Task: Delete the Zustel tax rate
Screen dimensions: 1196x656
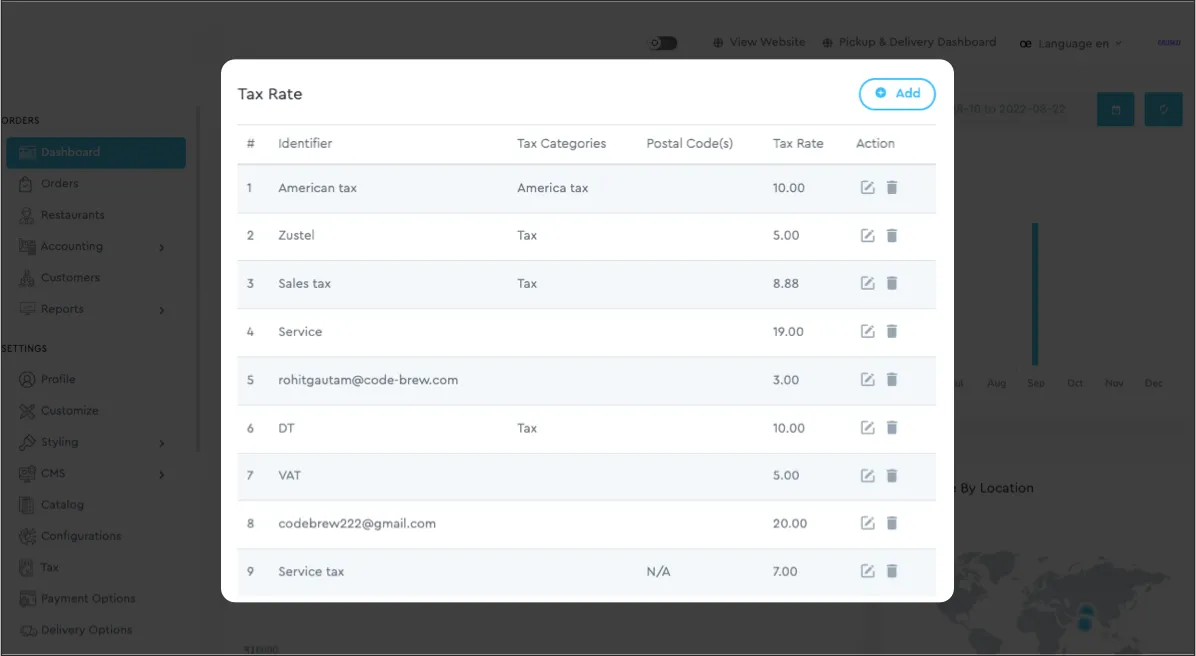Action: tap(892, 236)
